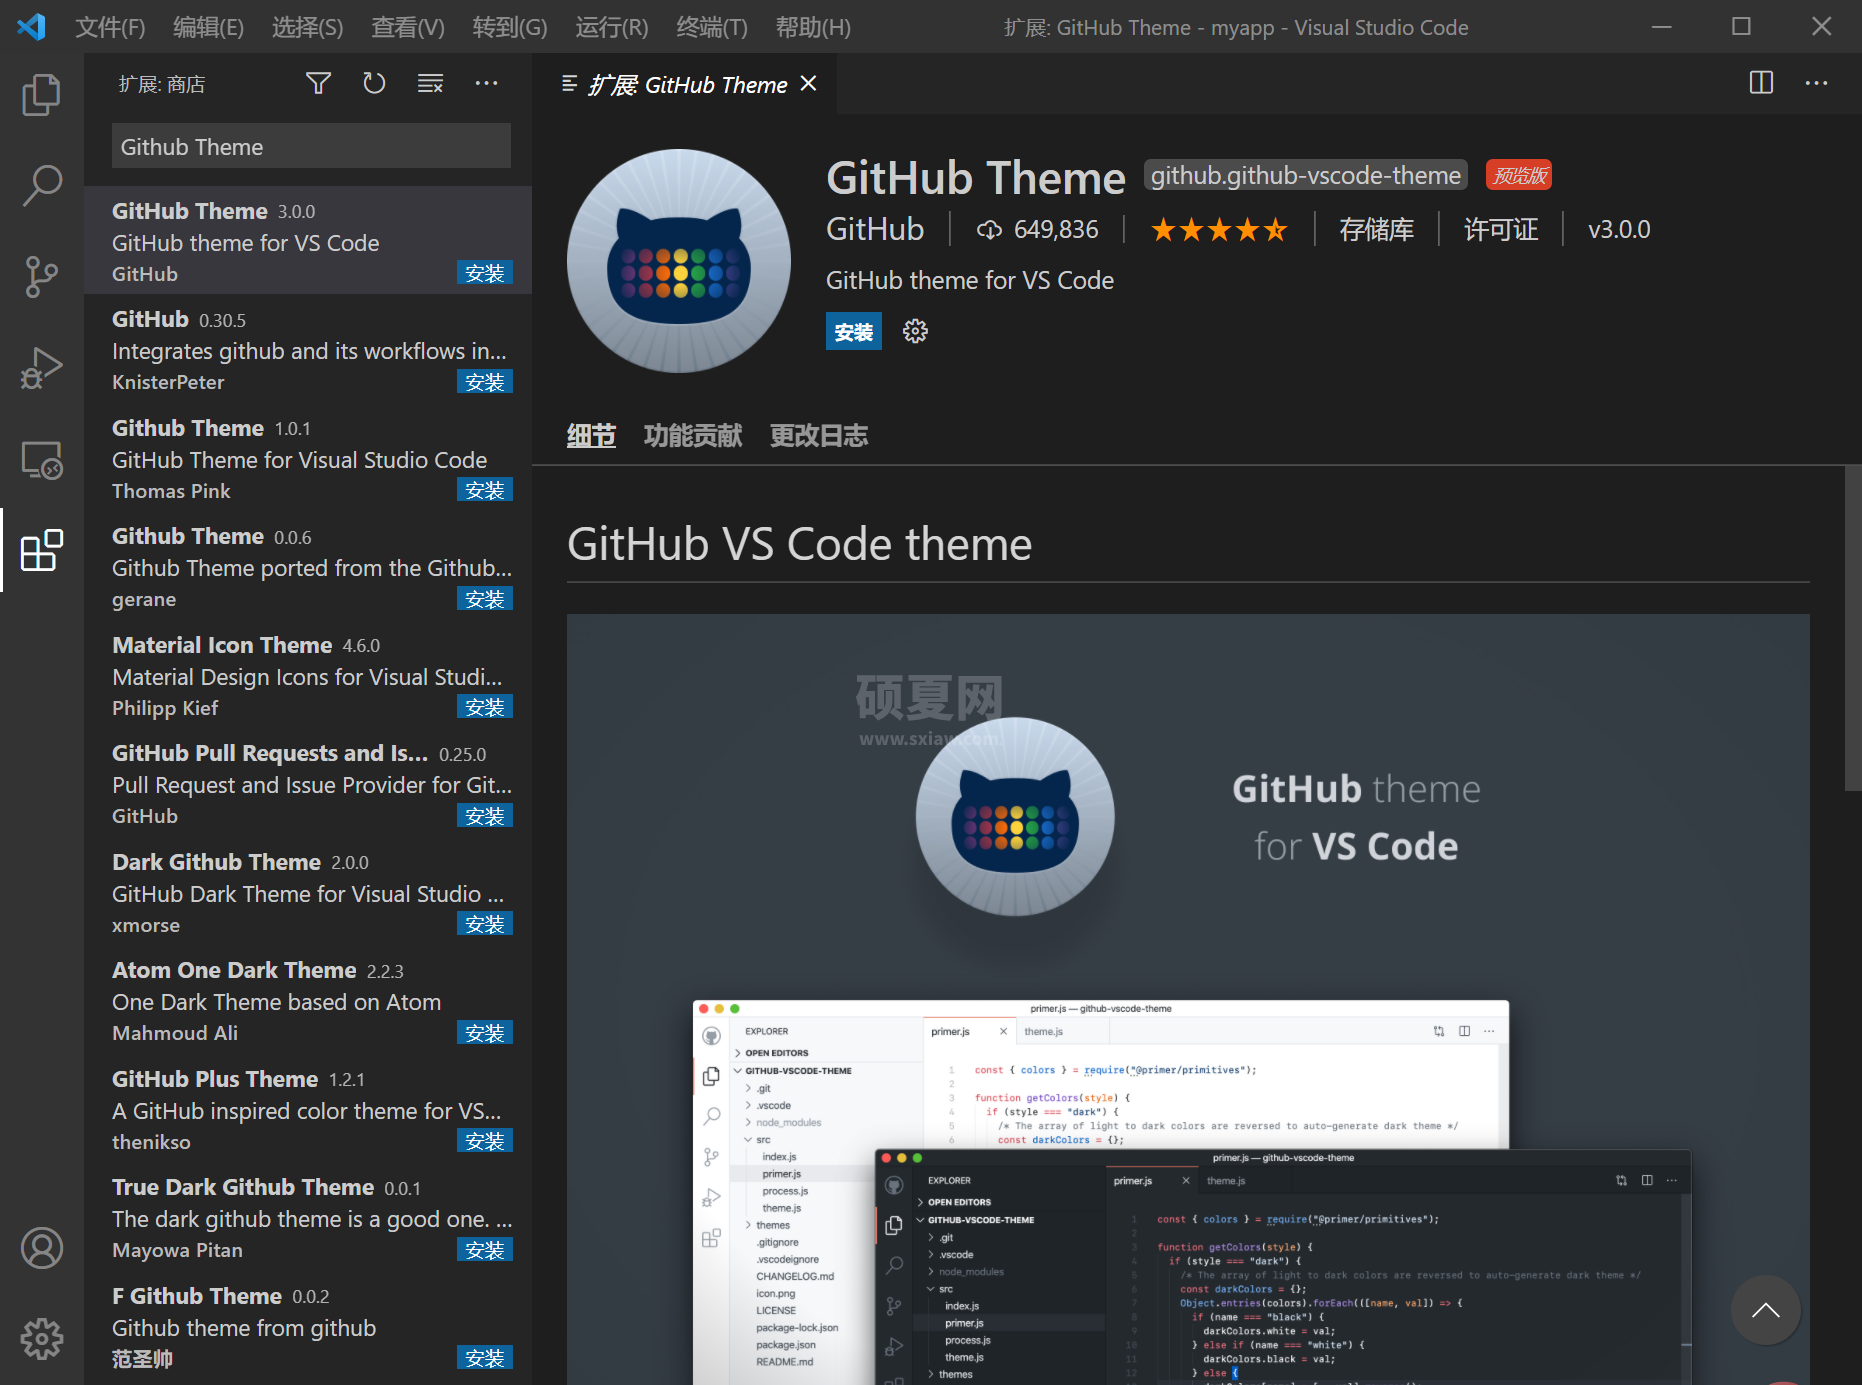Open the 转到(G) menu
Image resolution: width=1862 pixels, height=1385 pixels.
click(510, 27)
